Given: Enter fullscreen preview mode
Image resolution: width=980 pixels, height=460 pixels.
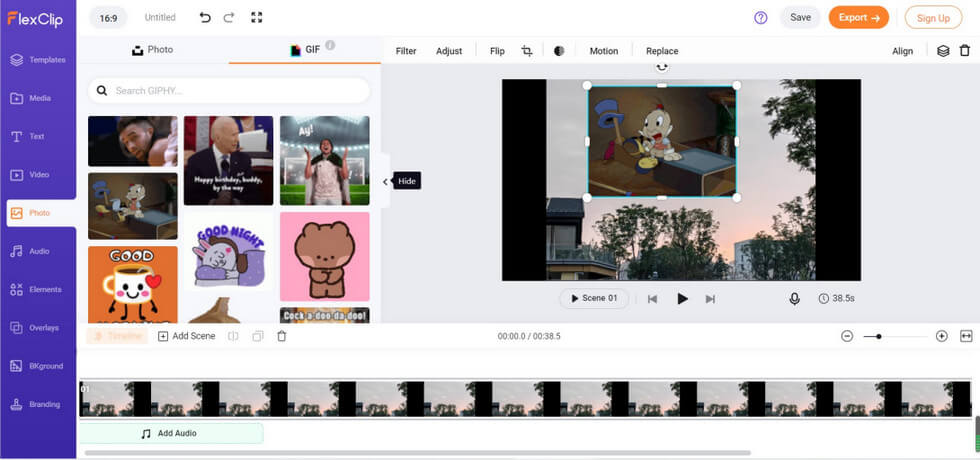Looking at the screenshot, I should click(256, 18).
